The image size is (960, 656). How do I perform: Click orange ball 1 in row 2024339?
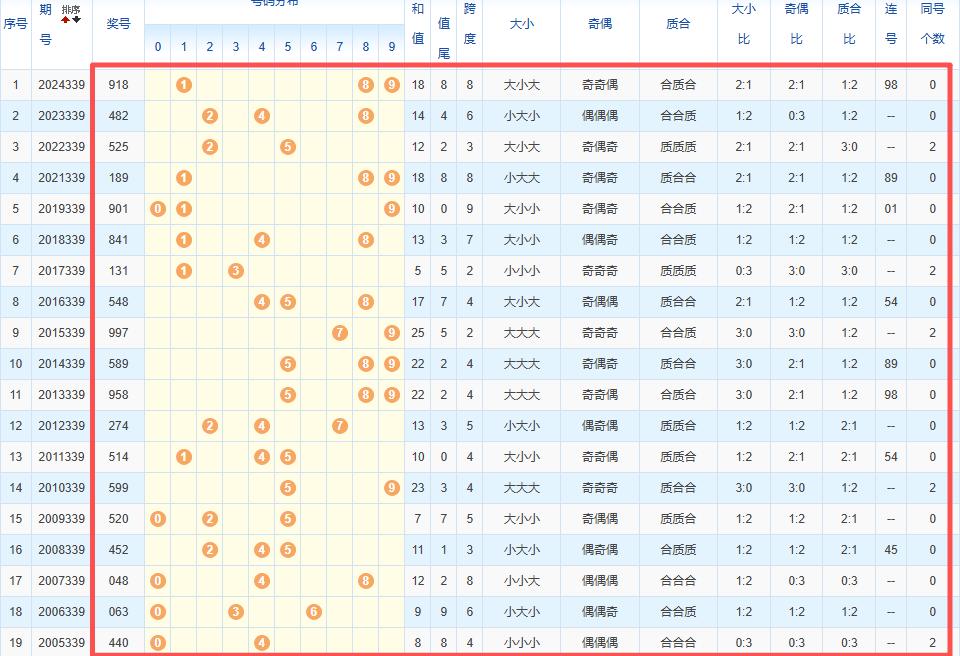(x=184, y=85)
